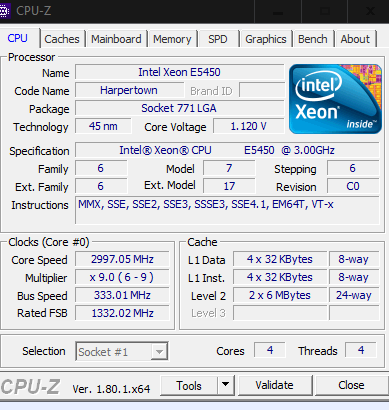Minimize the CPU-Z window
This screenshot has height=410, width=389.
(x=278, y=11)
